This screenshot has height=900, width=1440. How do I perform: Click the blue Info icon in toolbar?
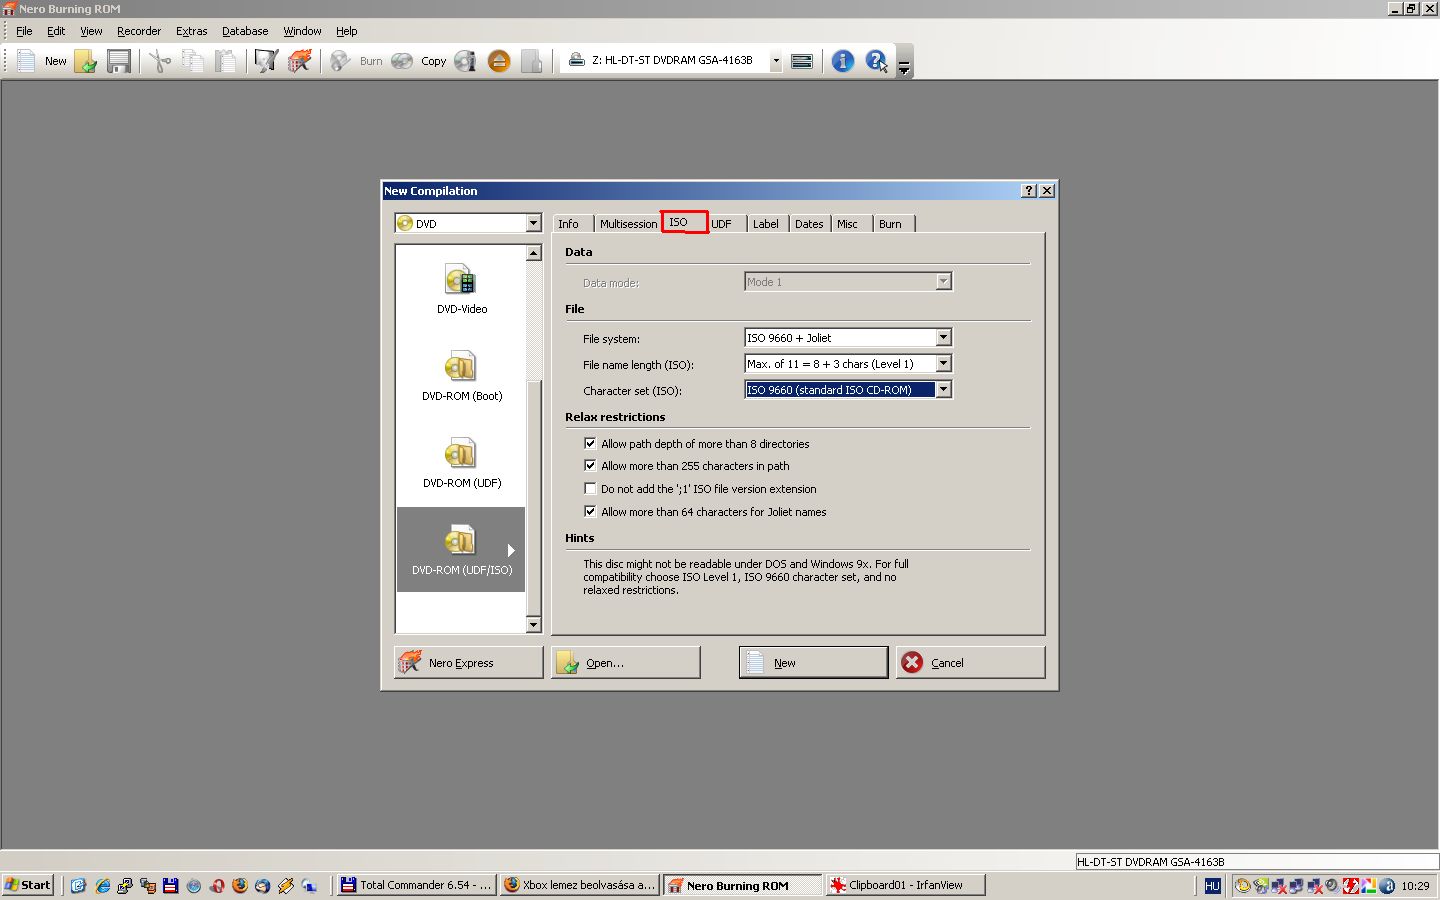point(843,61)
